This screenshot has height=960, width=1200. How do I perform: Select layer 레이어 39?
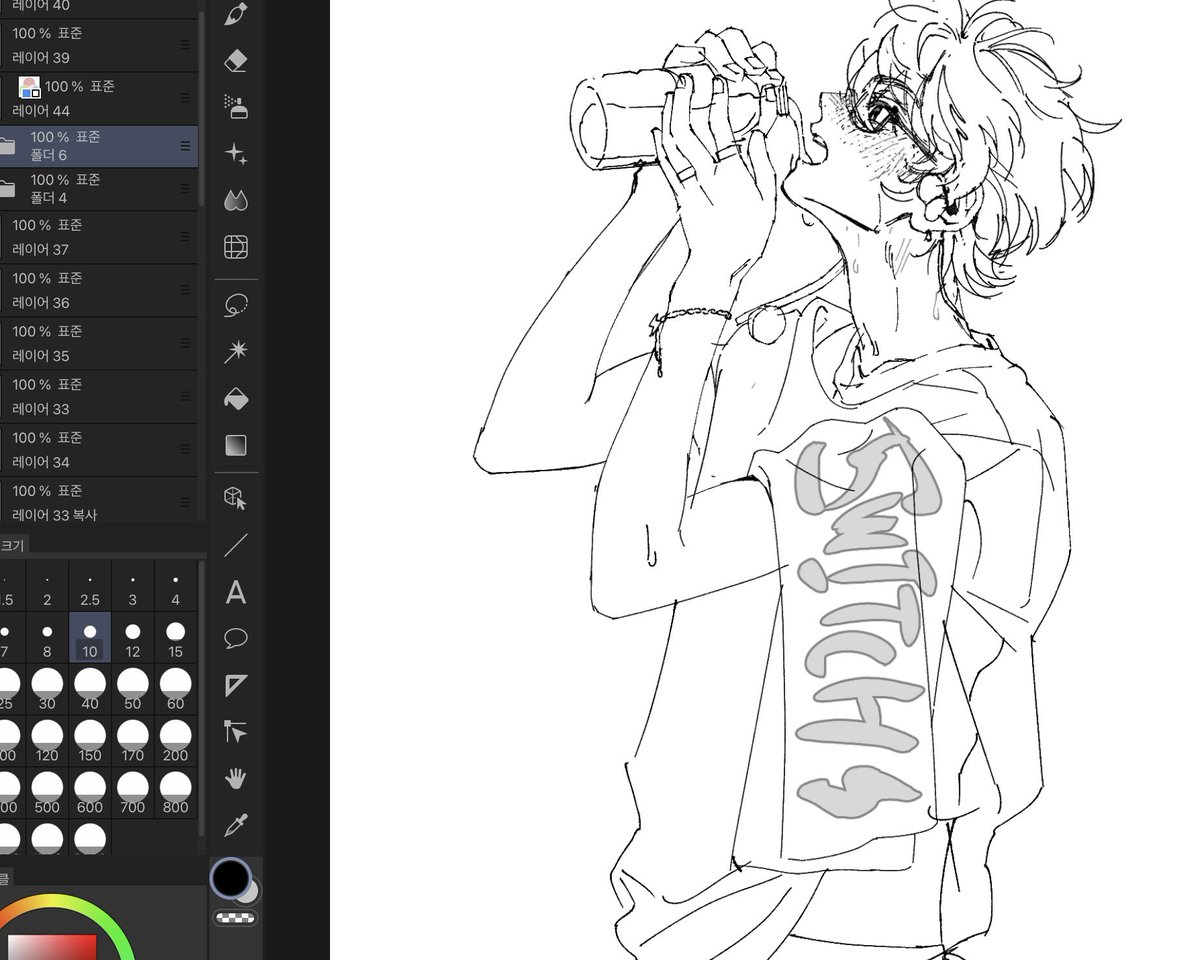99,45
